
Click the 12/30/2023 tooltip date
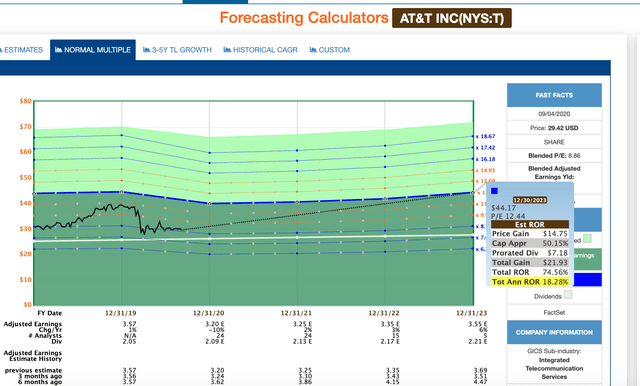pyautogui.click(x=530, y=200)
